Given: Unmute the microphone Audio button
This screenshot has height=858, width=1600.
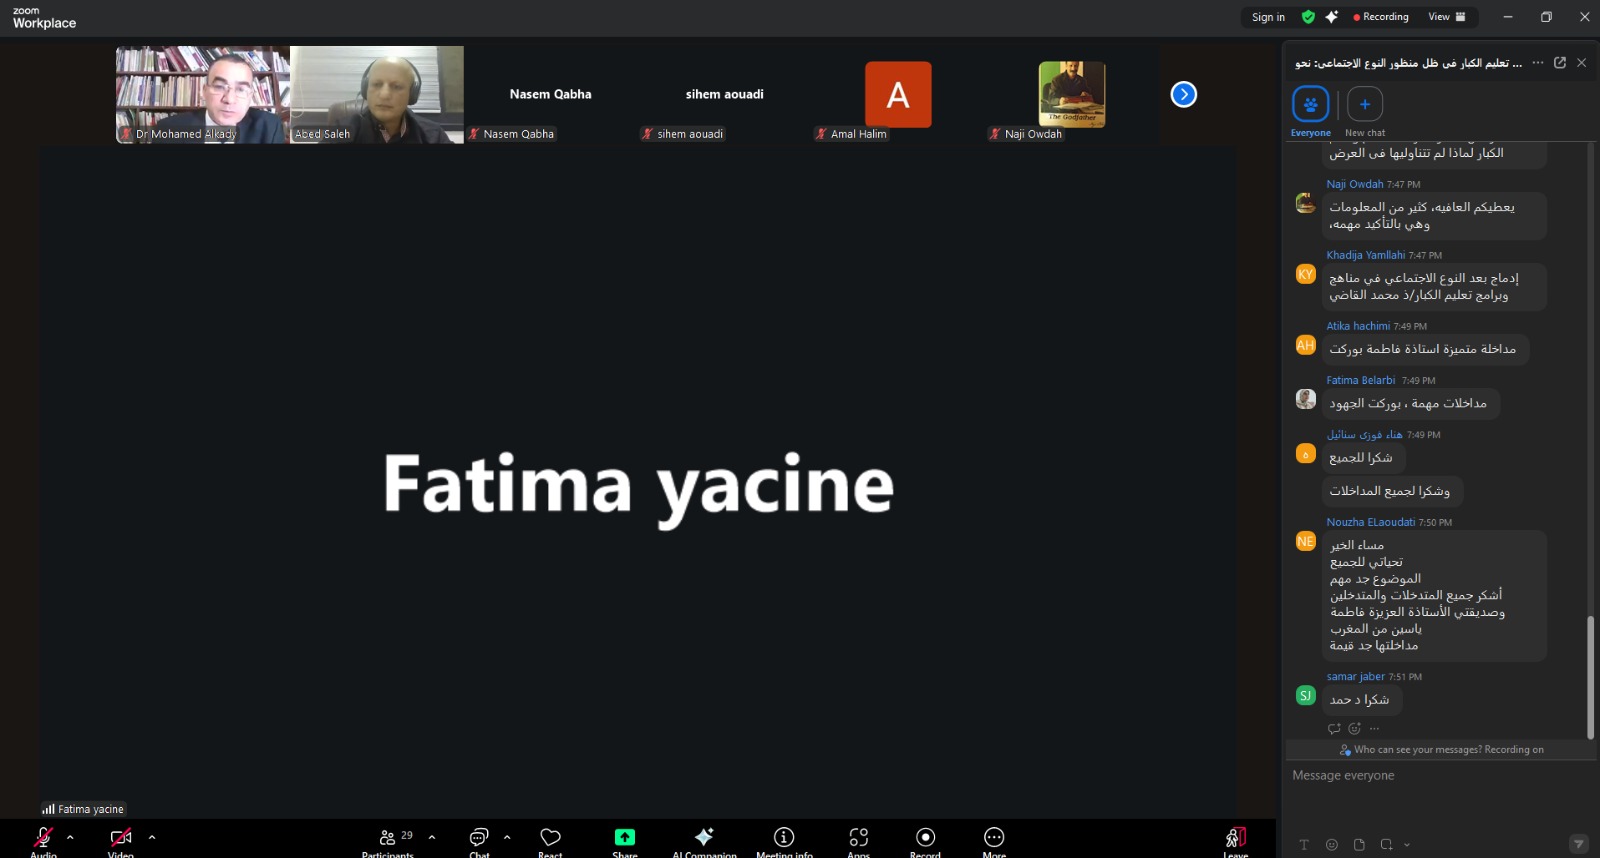Looking at the screenshot, I should [x=43, y=838].
